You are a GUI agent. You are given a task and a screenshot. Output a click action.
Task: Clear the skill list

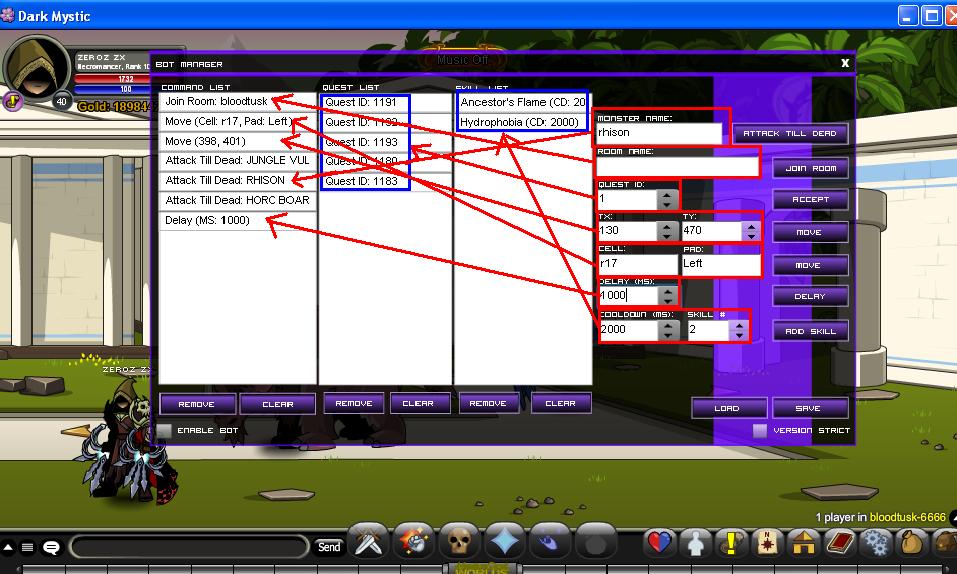(560, 403)
